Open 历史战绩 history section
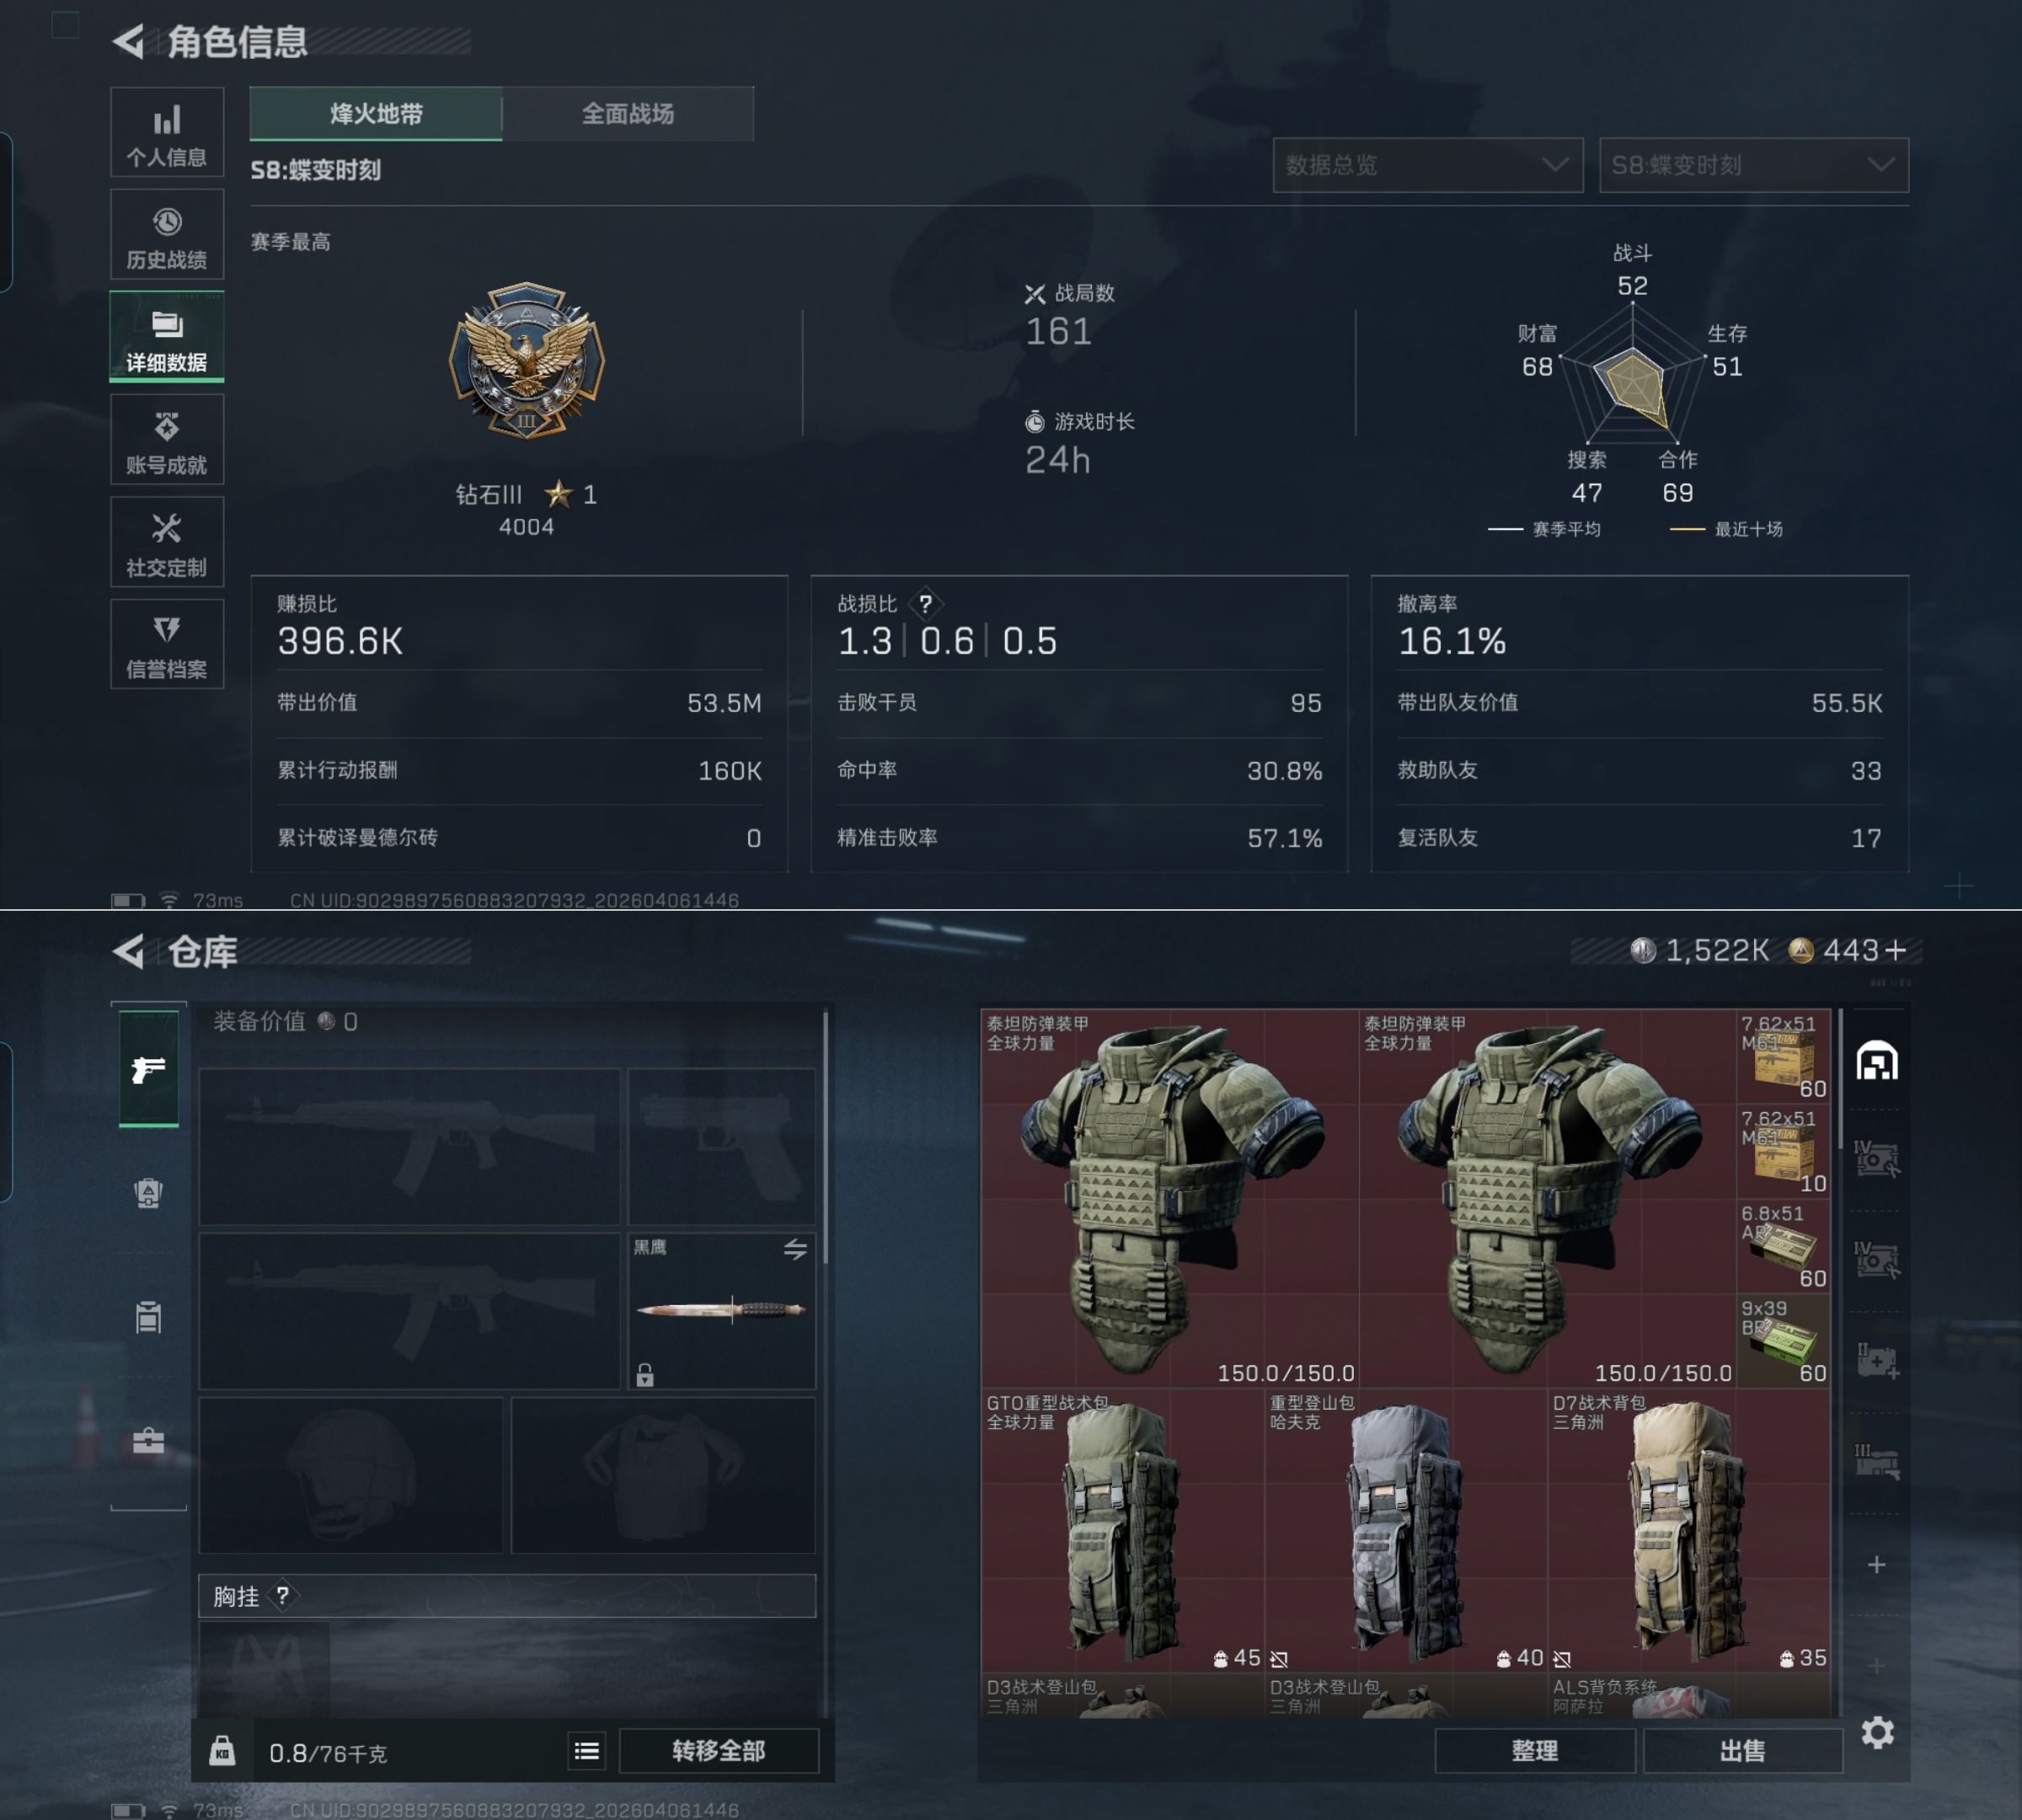Screen dimensions: 2022x1820 166,235
